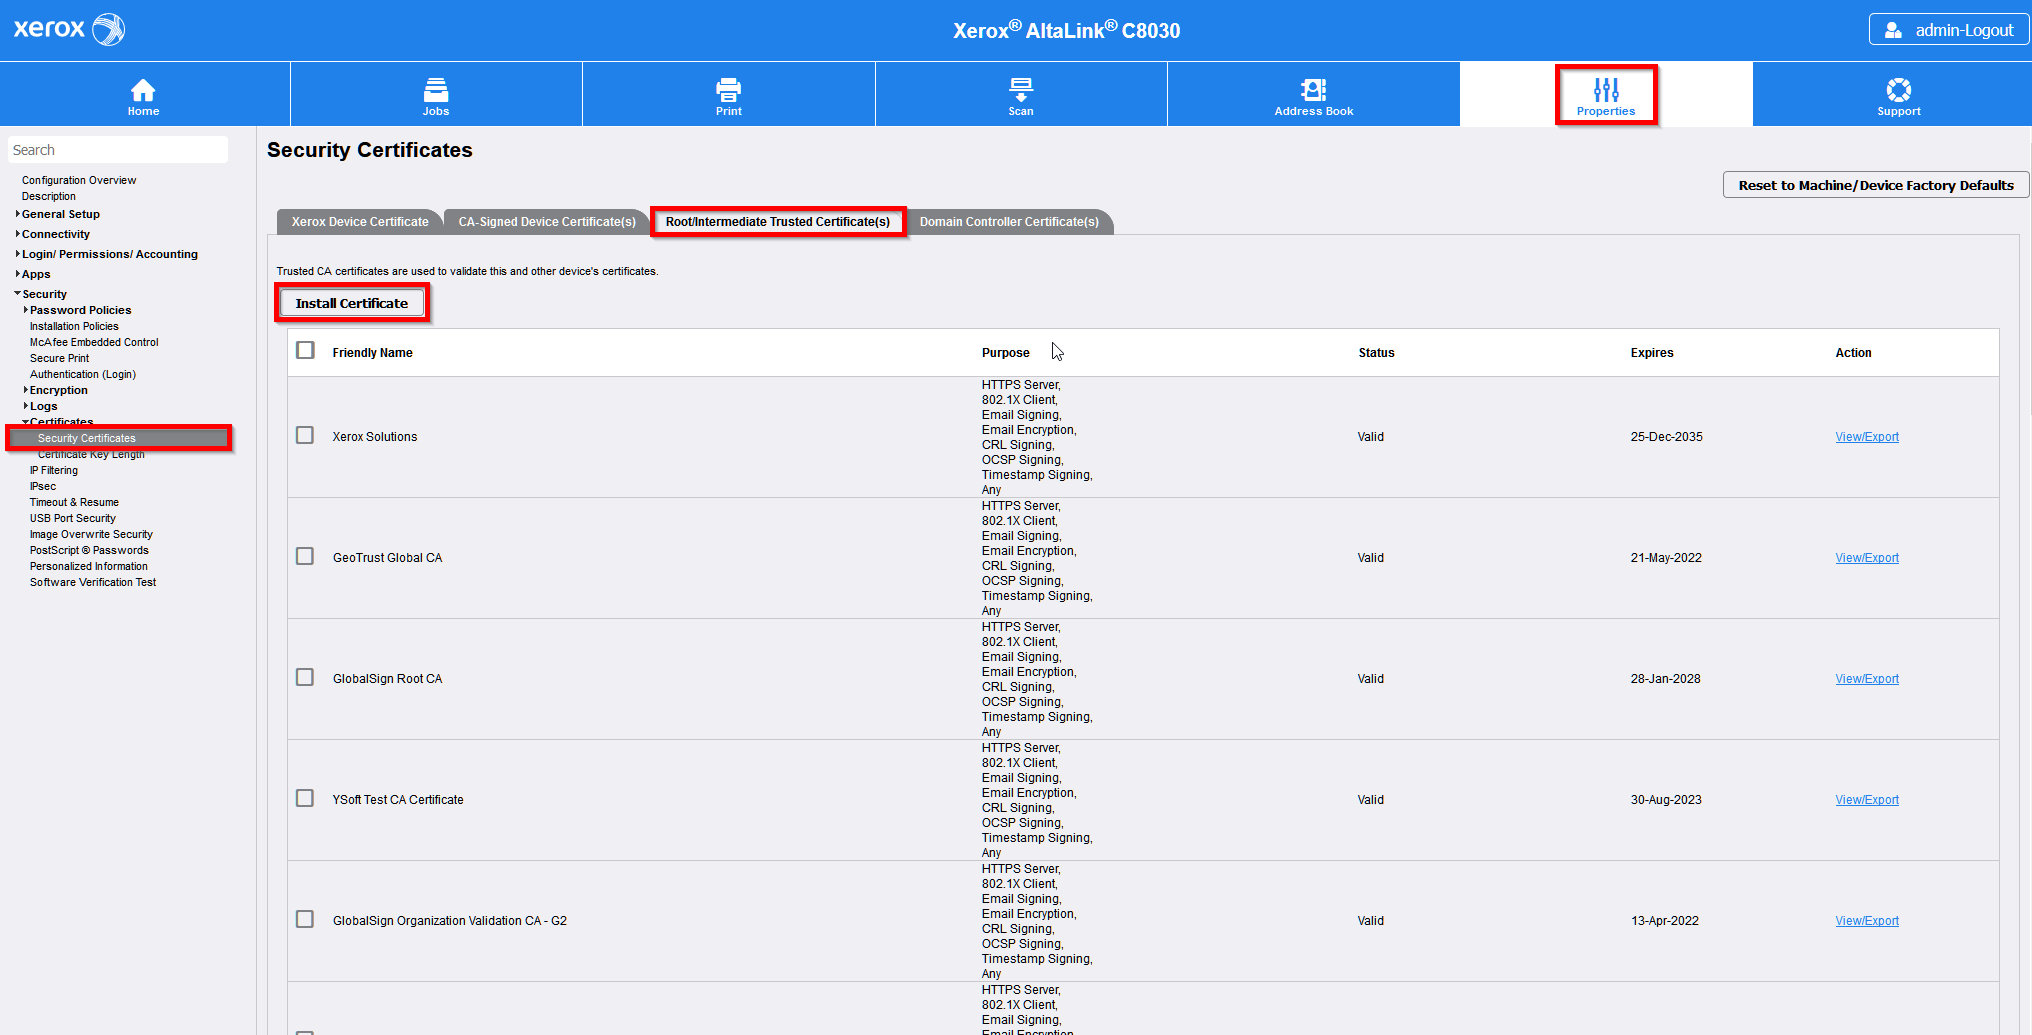Image resolution: width=2032 pixels, height=1035 pixels.
Task: Select all certificates using header checkbox
Action: [306, 351]
